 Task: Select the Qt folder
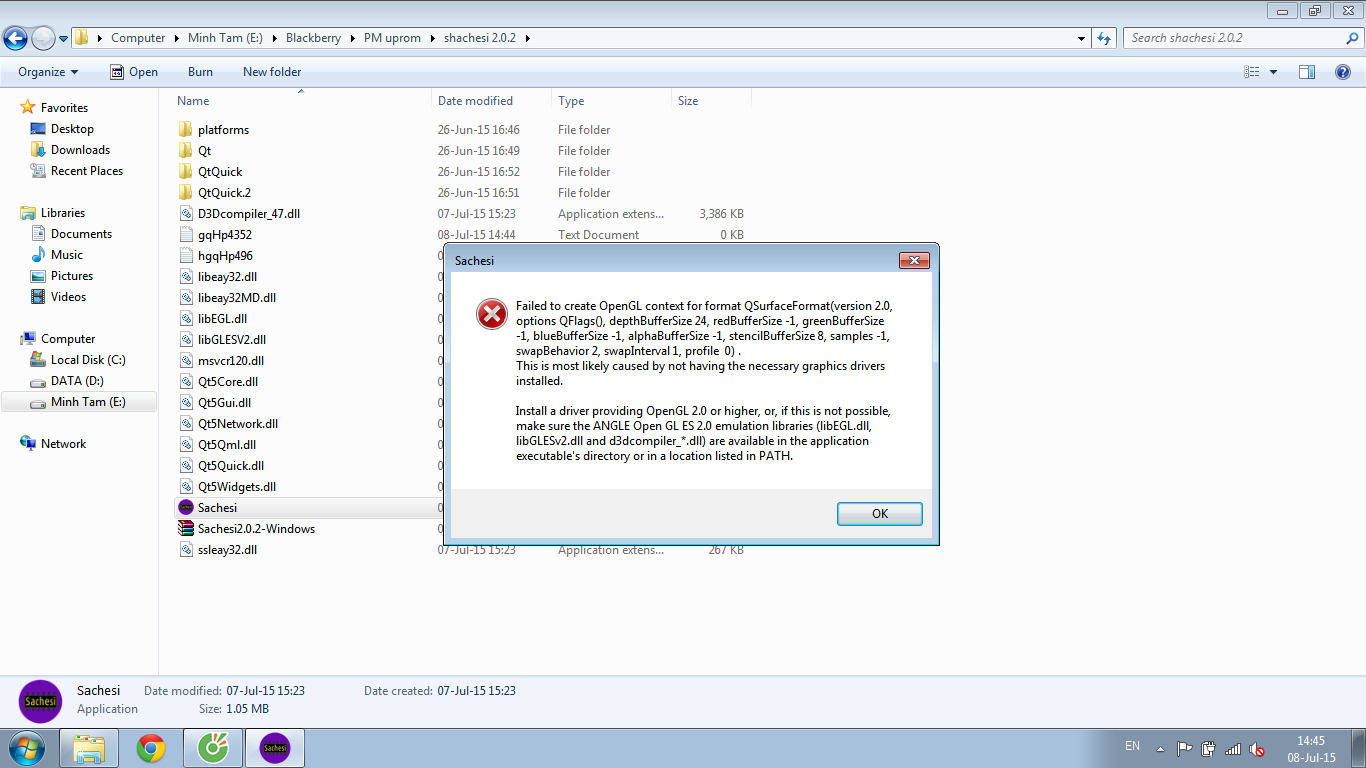204,151
